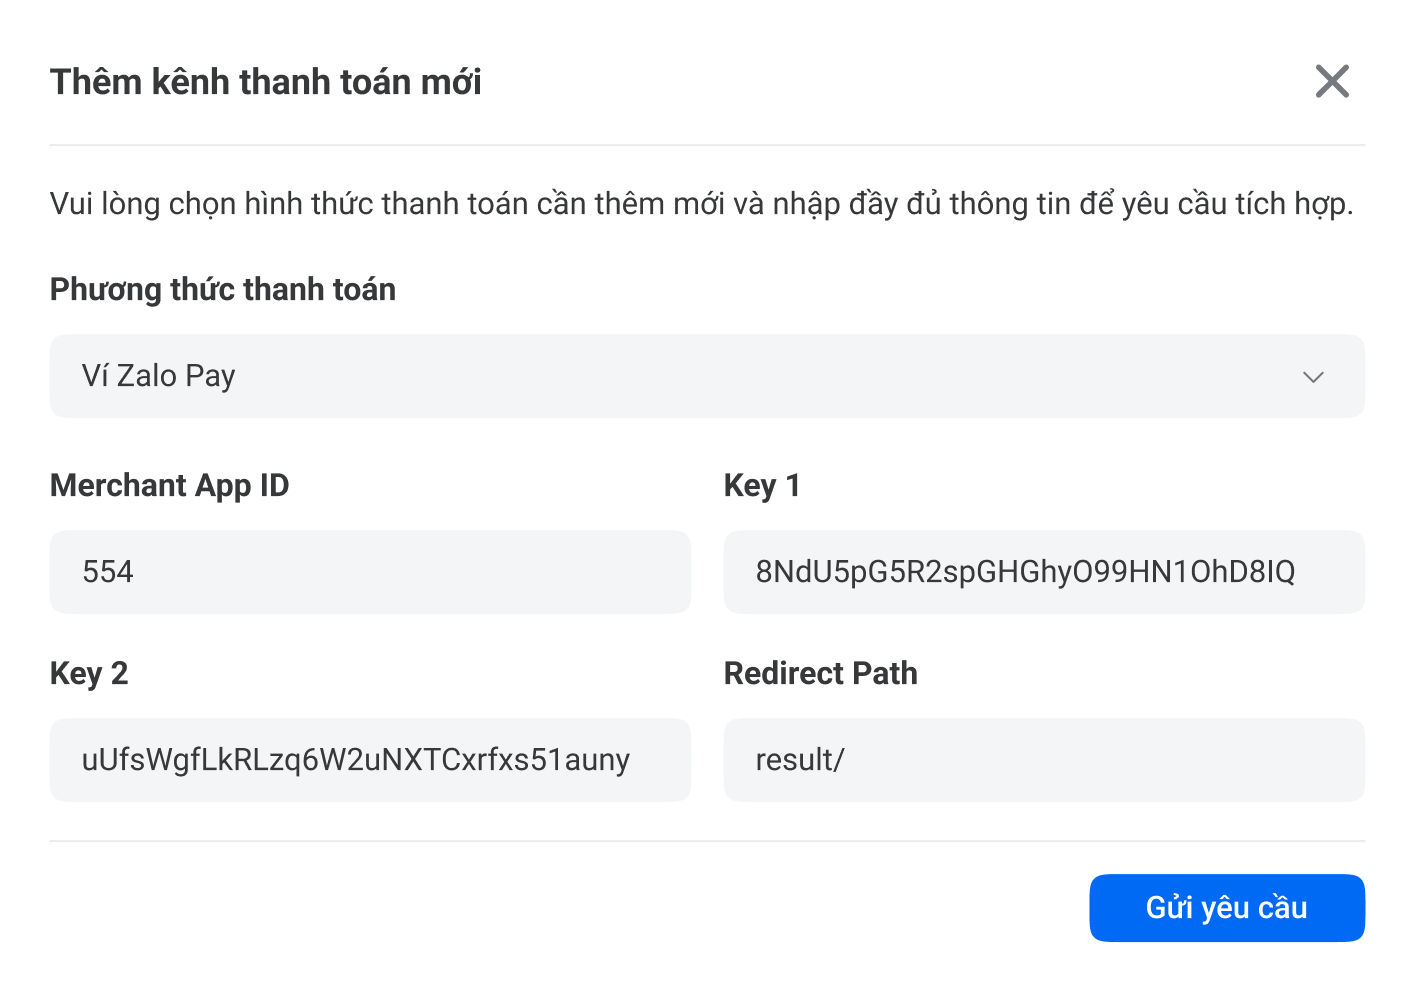Click the X icon to dismiss the dialog
Image resolution: width=1413 pixels, height=991 pixels.
tap(1332, 82)
